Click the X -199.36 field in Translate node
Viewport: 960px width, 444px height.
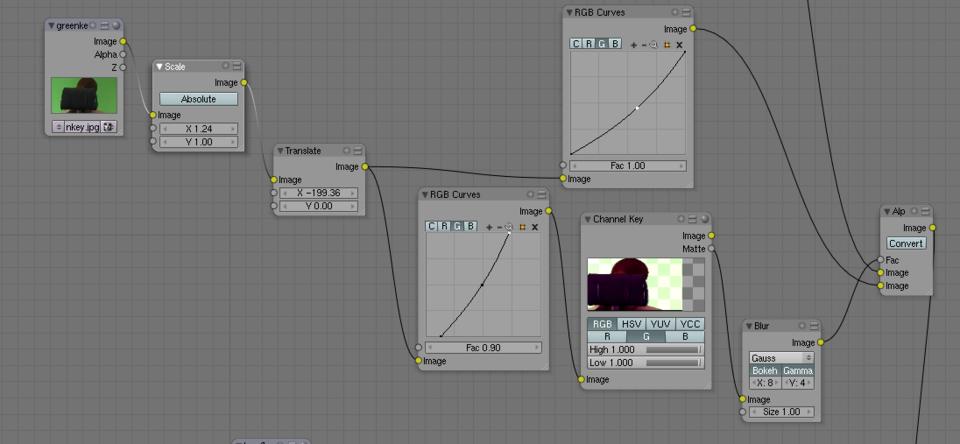pos(320,192)
